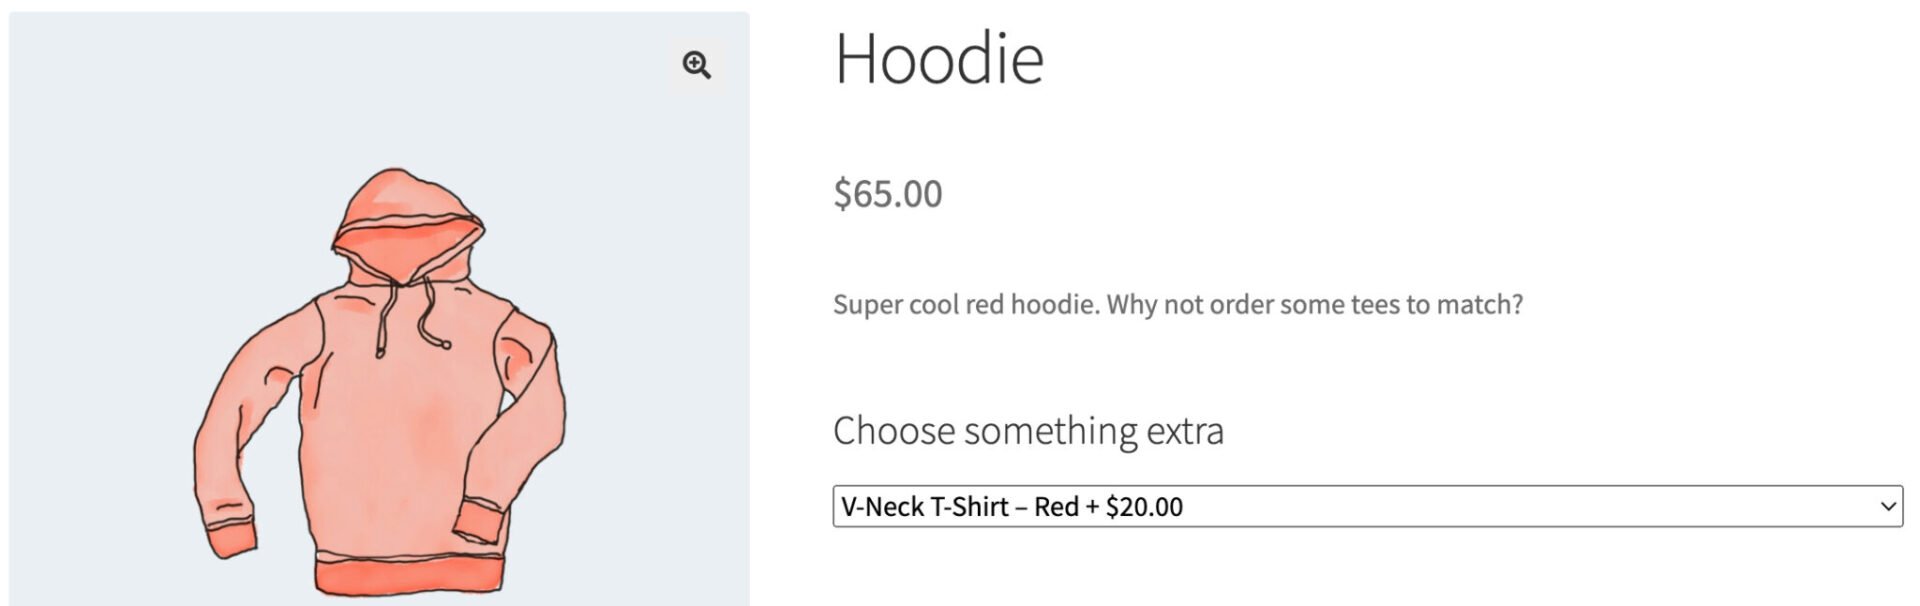The image size is (1920, 606).
Task: Click the 'V-Neck T-Shirt' text in the dropdown
Action: 924,507
